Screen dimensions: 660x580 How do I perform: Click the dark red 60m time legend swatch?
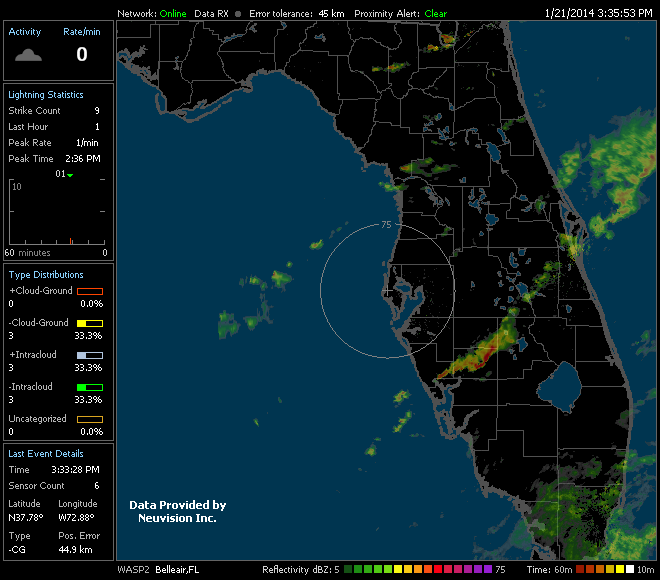(580, 569)
